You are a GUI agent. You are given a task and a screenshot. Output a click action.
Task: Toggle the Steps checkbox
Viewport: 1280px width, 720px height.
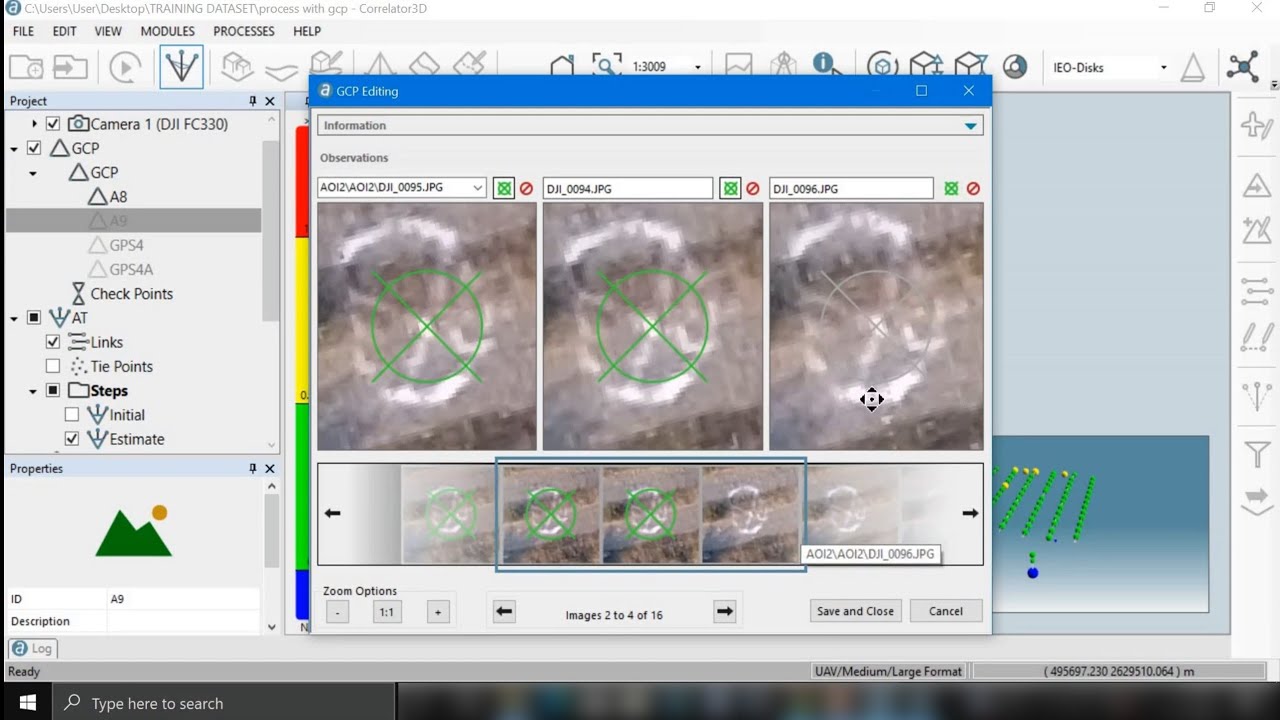[x=53, y=390]
